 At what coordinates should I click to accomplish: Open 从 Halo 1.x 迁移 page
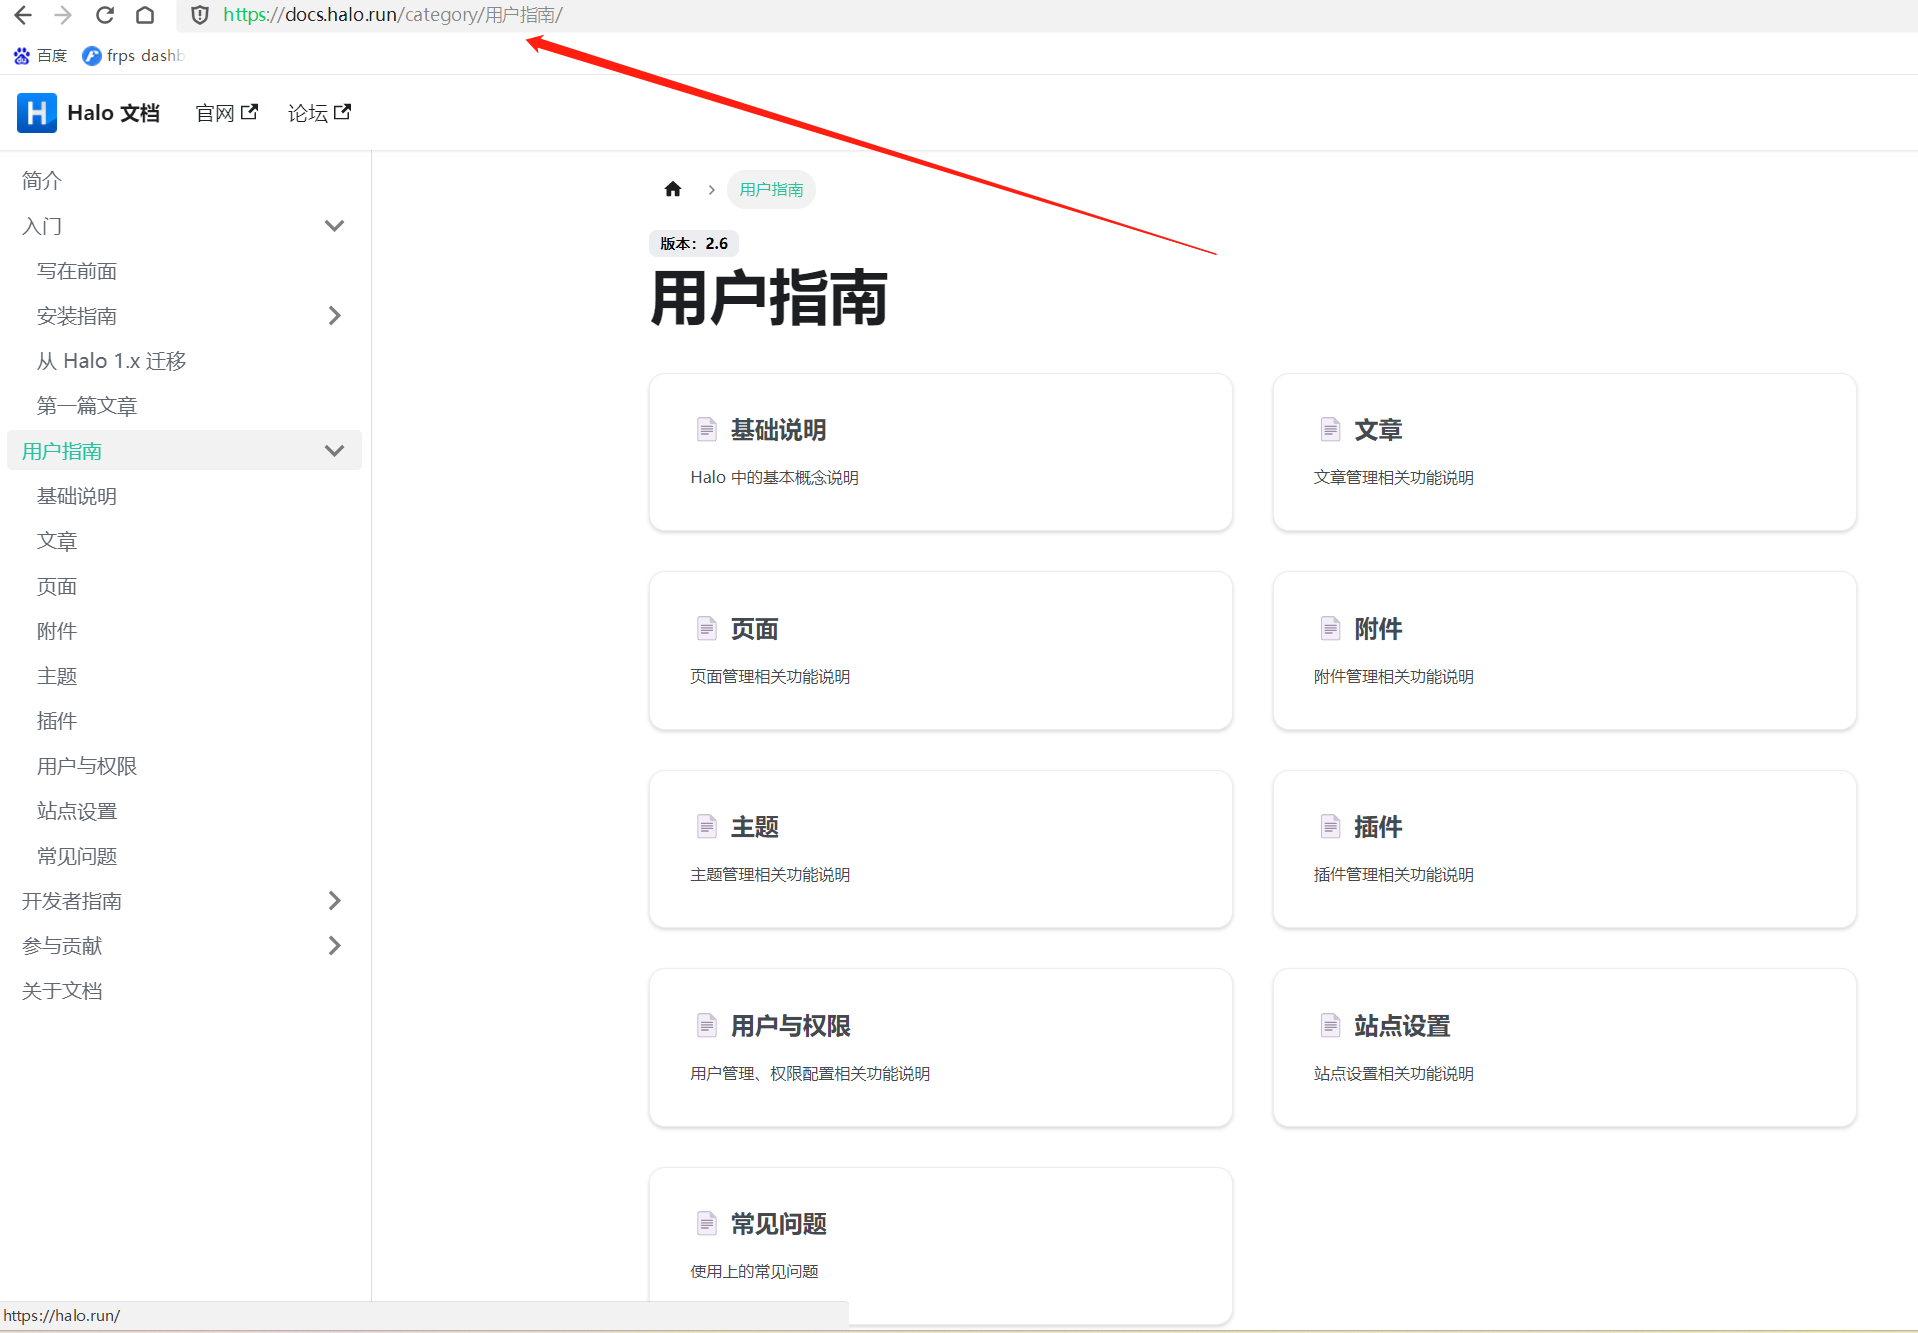tap(112, 361)
